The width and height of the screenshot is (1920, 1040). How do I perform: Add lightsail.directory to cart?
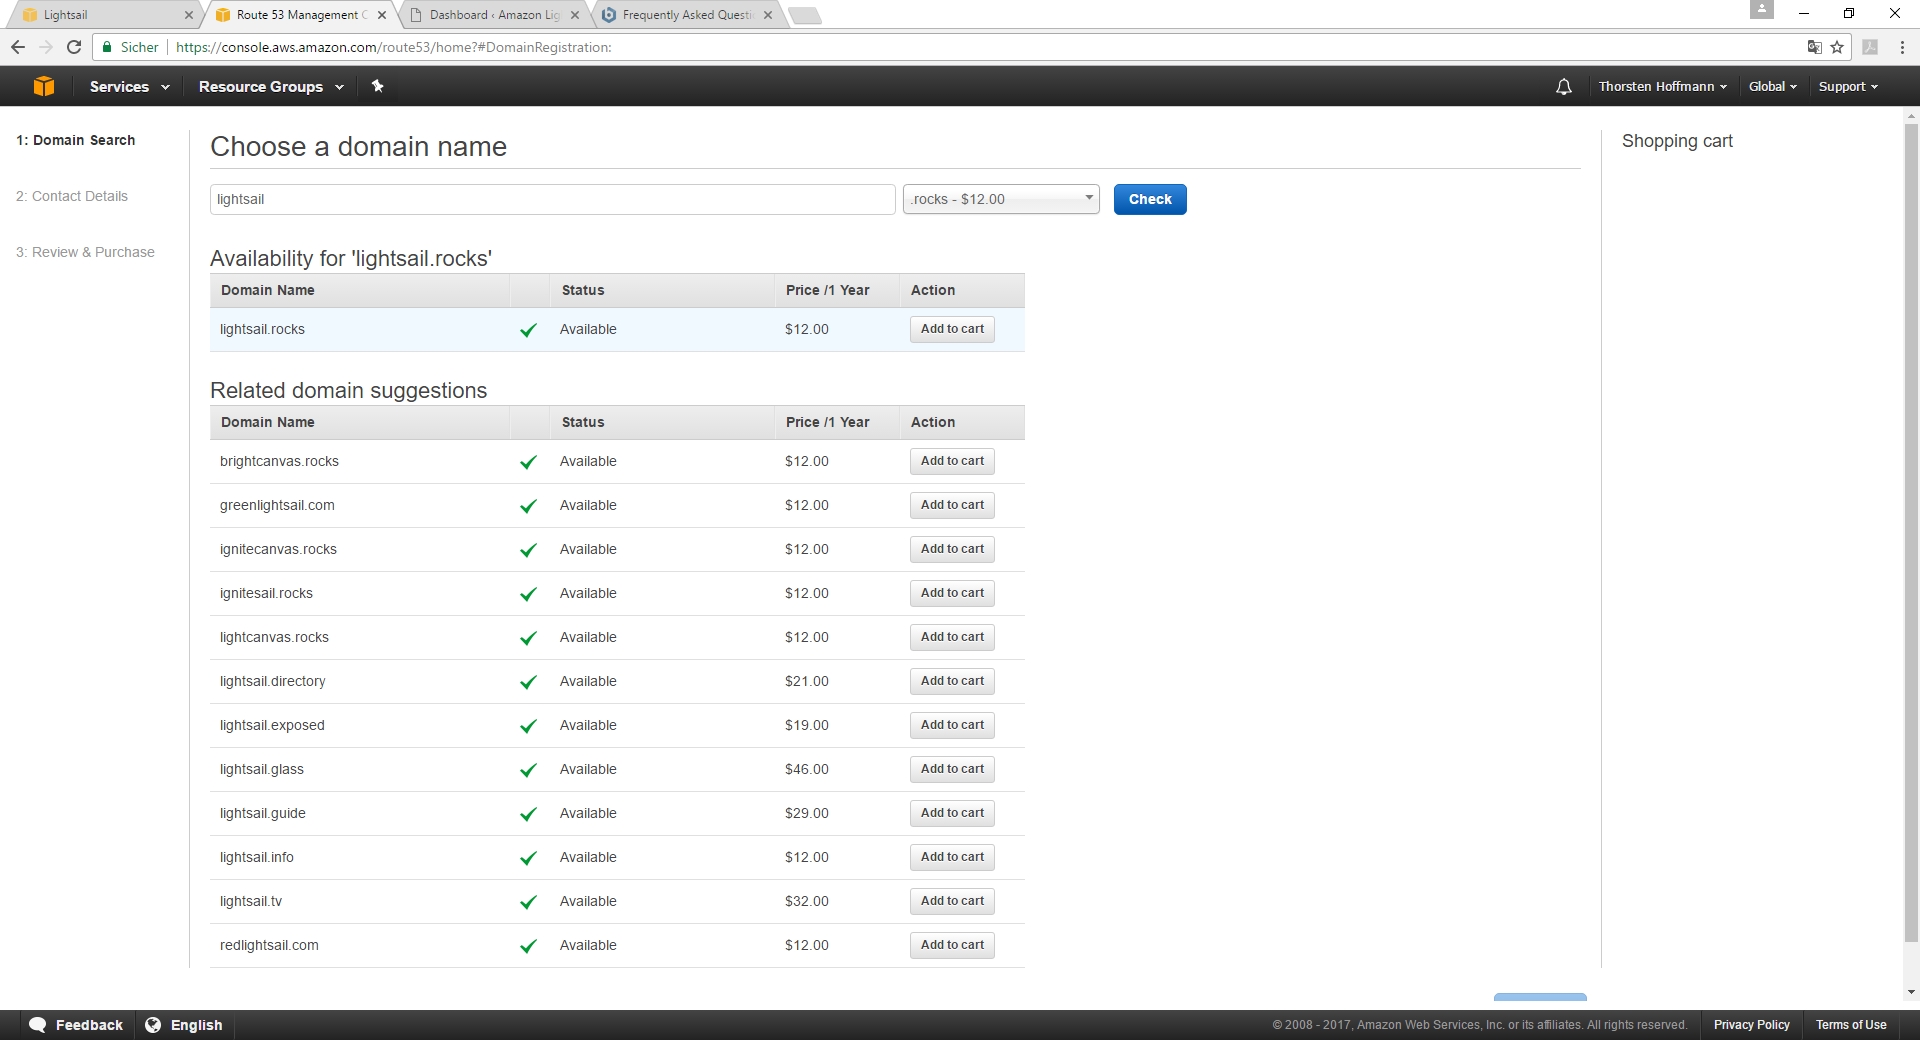(x=952, y=681)
